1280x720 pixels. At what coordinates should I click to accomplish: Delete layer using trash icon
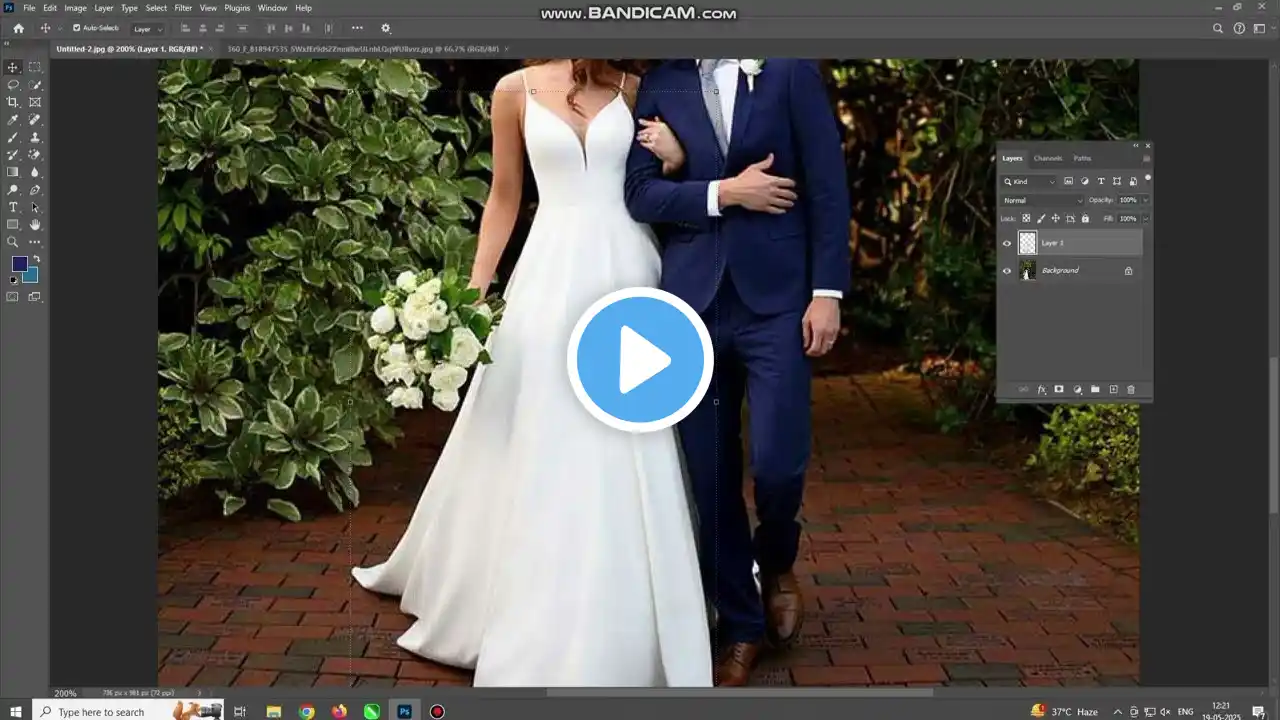(x=1131, y=389)
